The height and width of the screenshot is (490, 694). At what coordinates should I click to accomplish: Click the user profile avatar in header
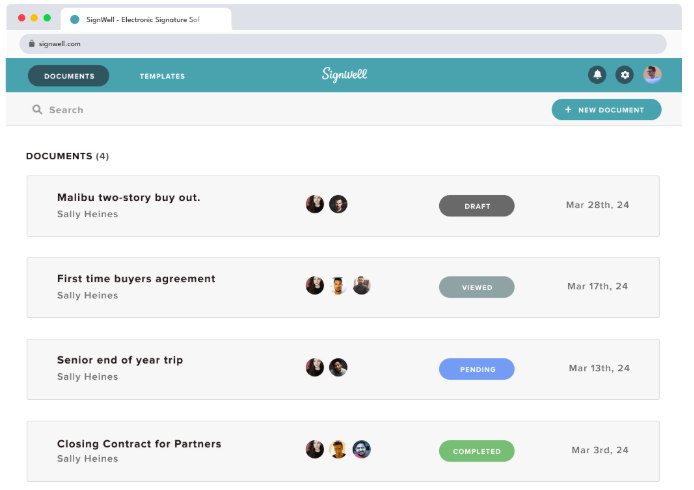point(652,75)
